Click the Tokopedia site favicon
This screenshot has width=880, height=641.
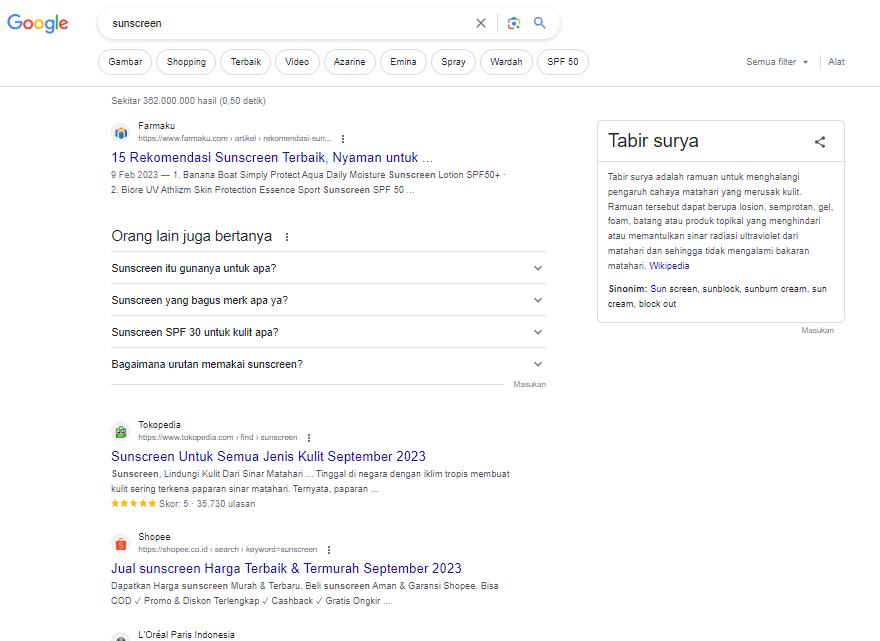(121, 432)
